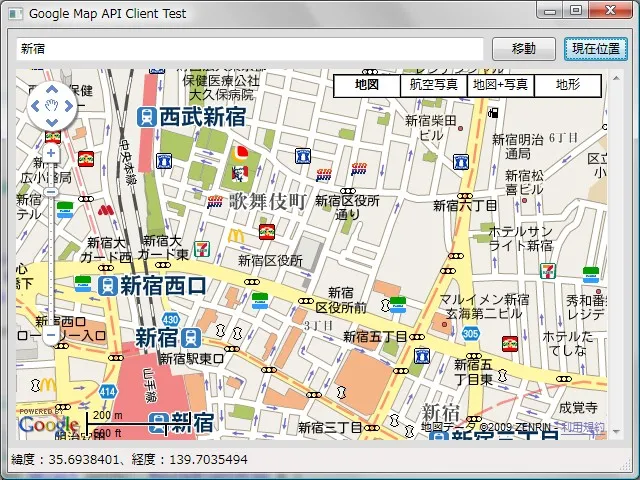The height and width of the screenshot is (480, 640).
Task: Select the 地図+写真 hybrid view
Action: 500,85
